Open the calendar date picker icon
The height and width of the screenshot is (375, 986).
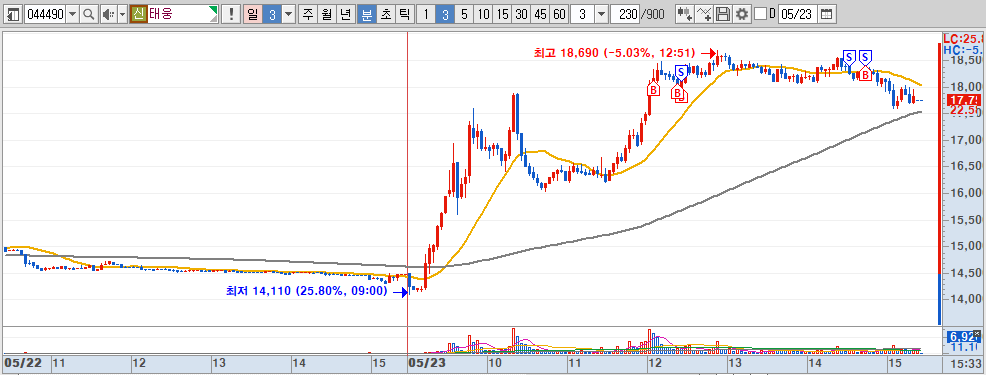(828, 14)
